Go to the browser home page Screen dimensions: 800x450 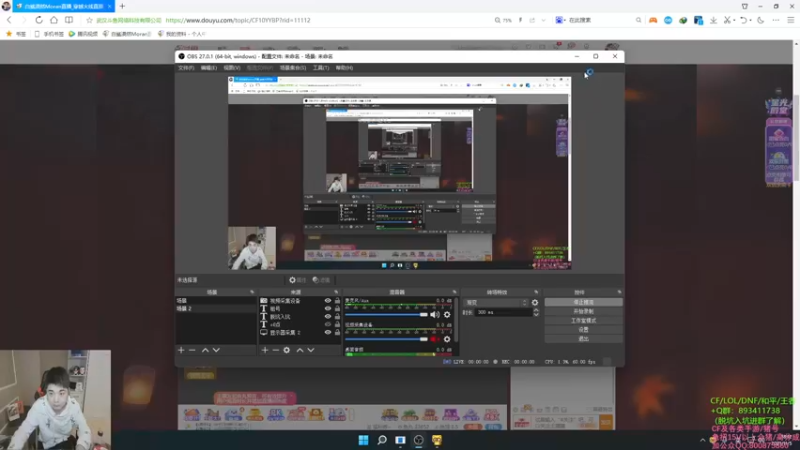(54, 20)
